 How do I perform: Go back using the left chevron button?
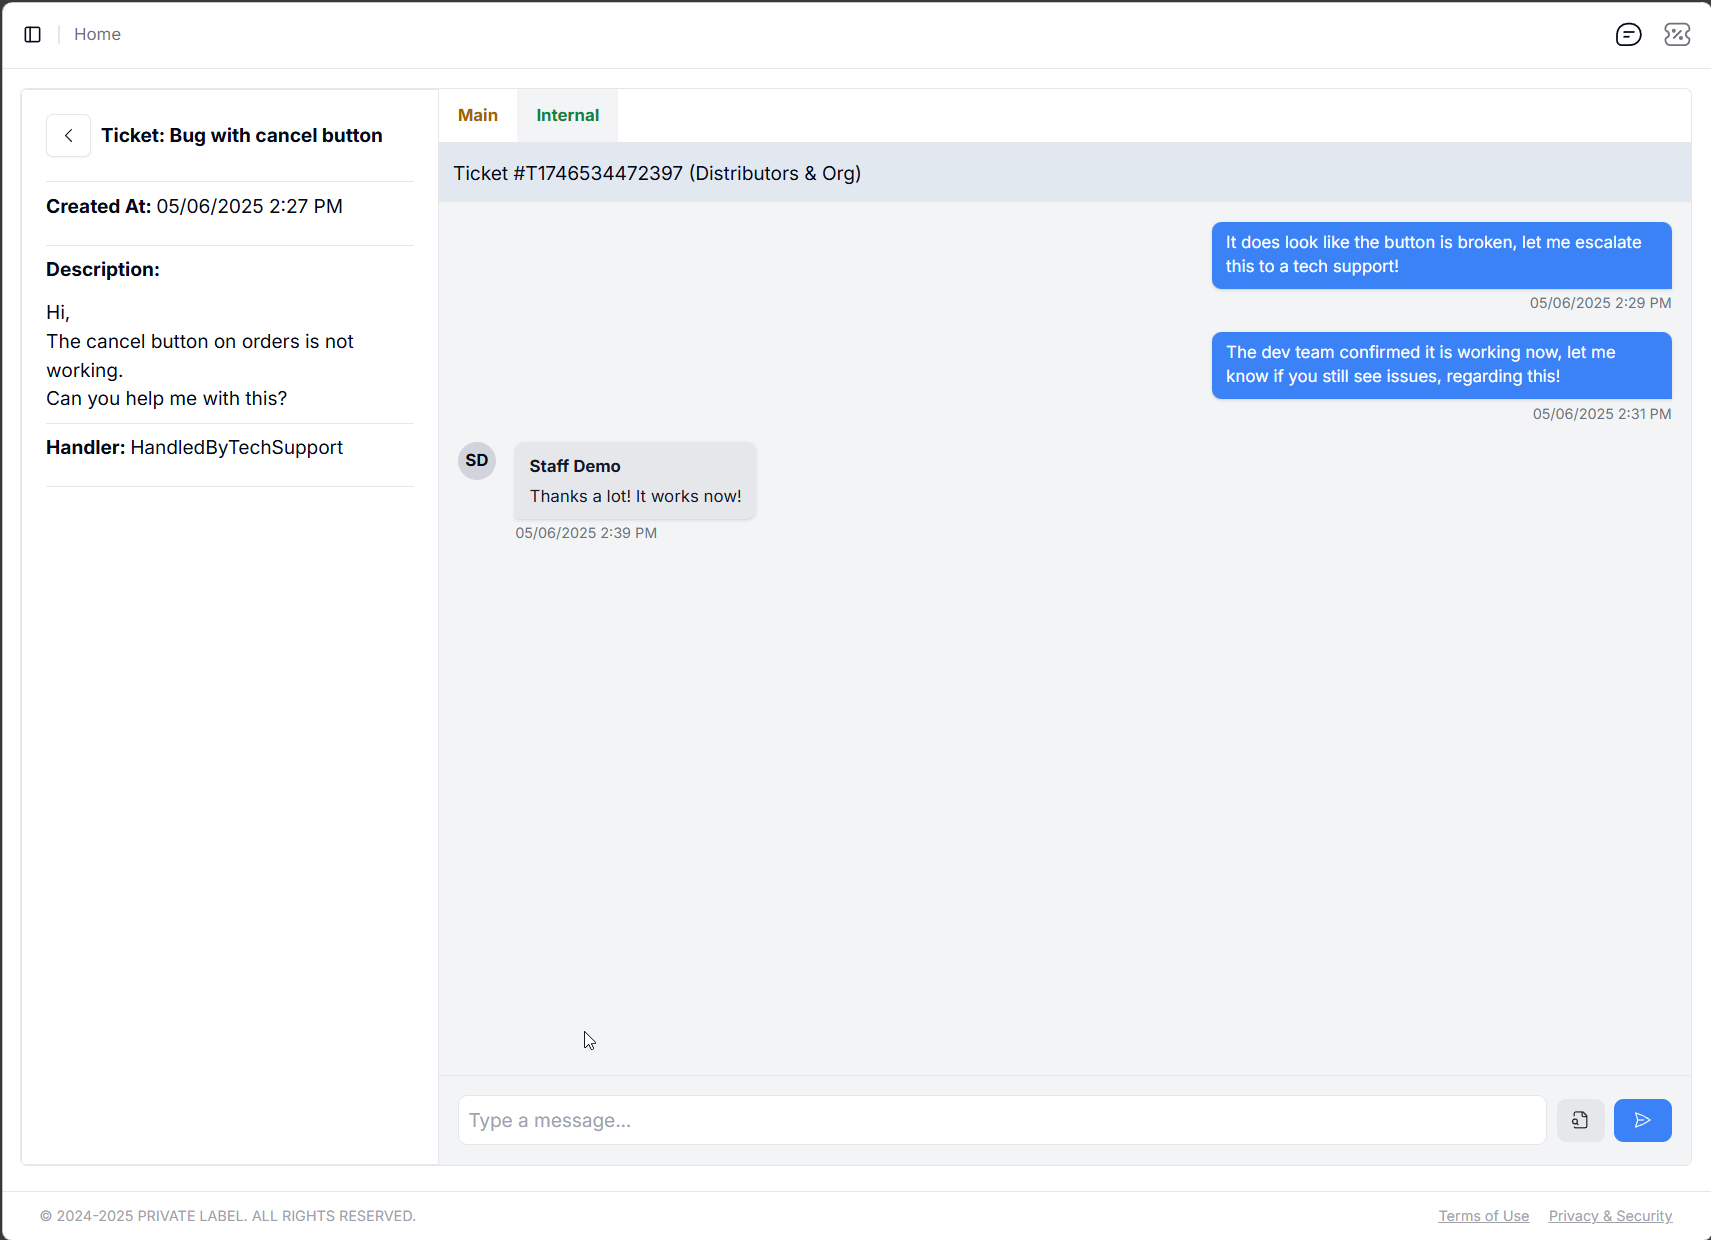point(68,136)
